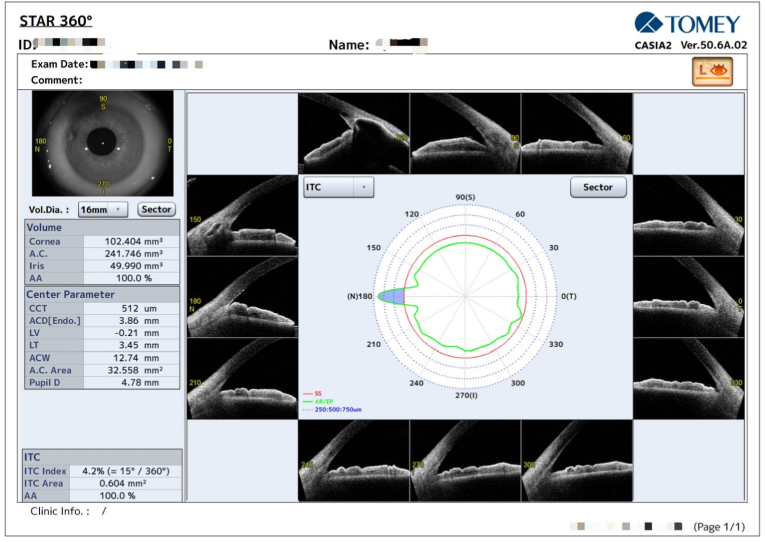The height and width of the screenshot is (542, 765).
Task: Open the 150 degree OCT scan image
Action: (x=242, y=216)
